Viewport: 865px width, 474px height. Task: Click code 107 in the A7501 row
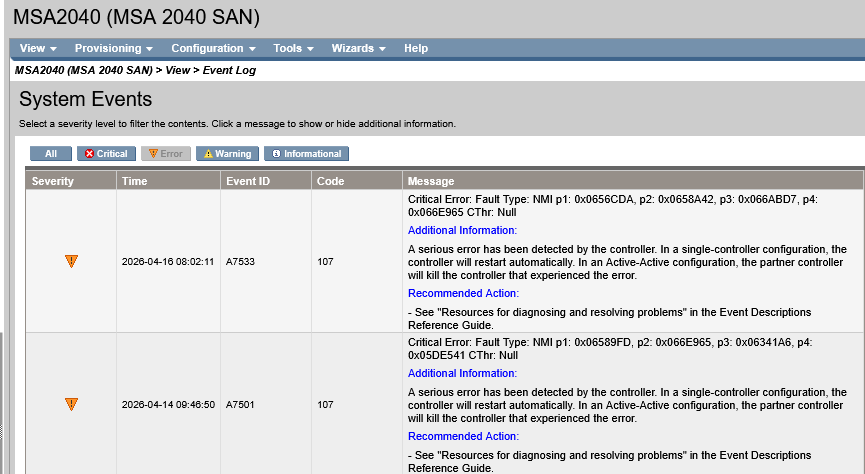click(325, 404)
